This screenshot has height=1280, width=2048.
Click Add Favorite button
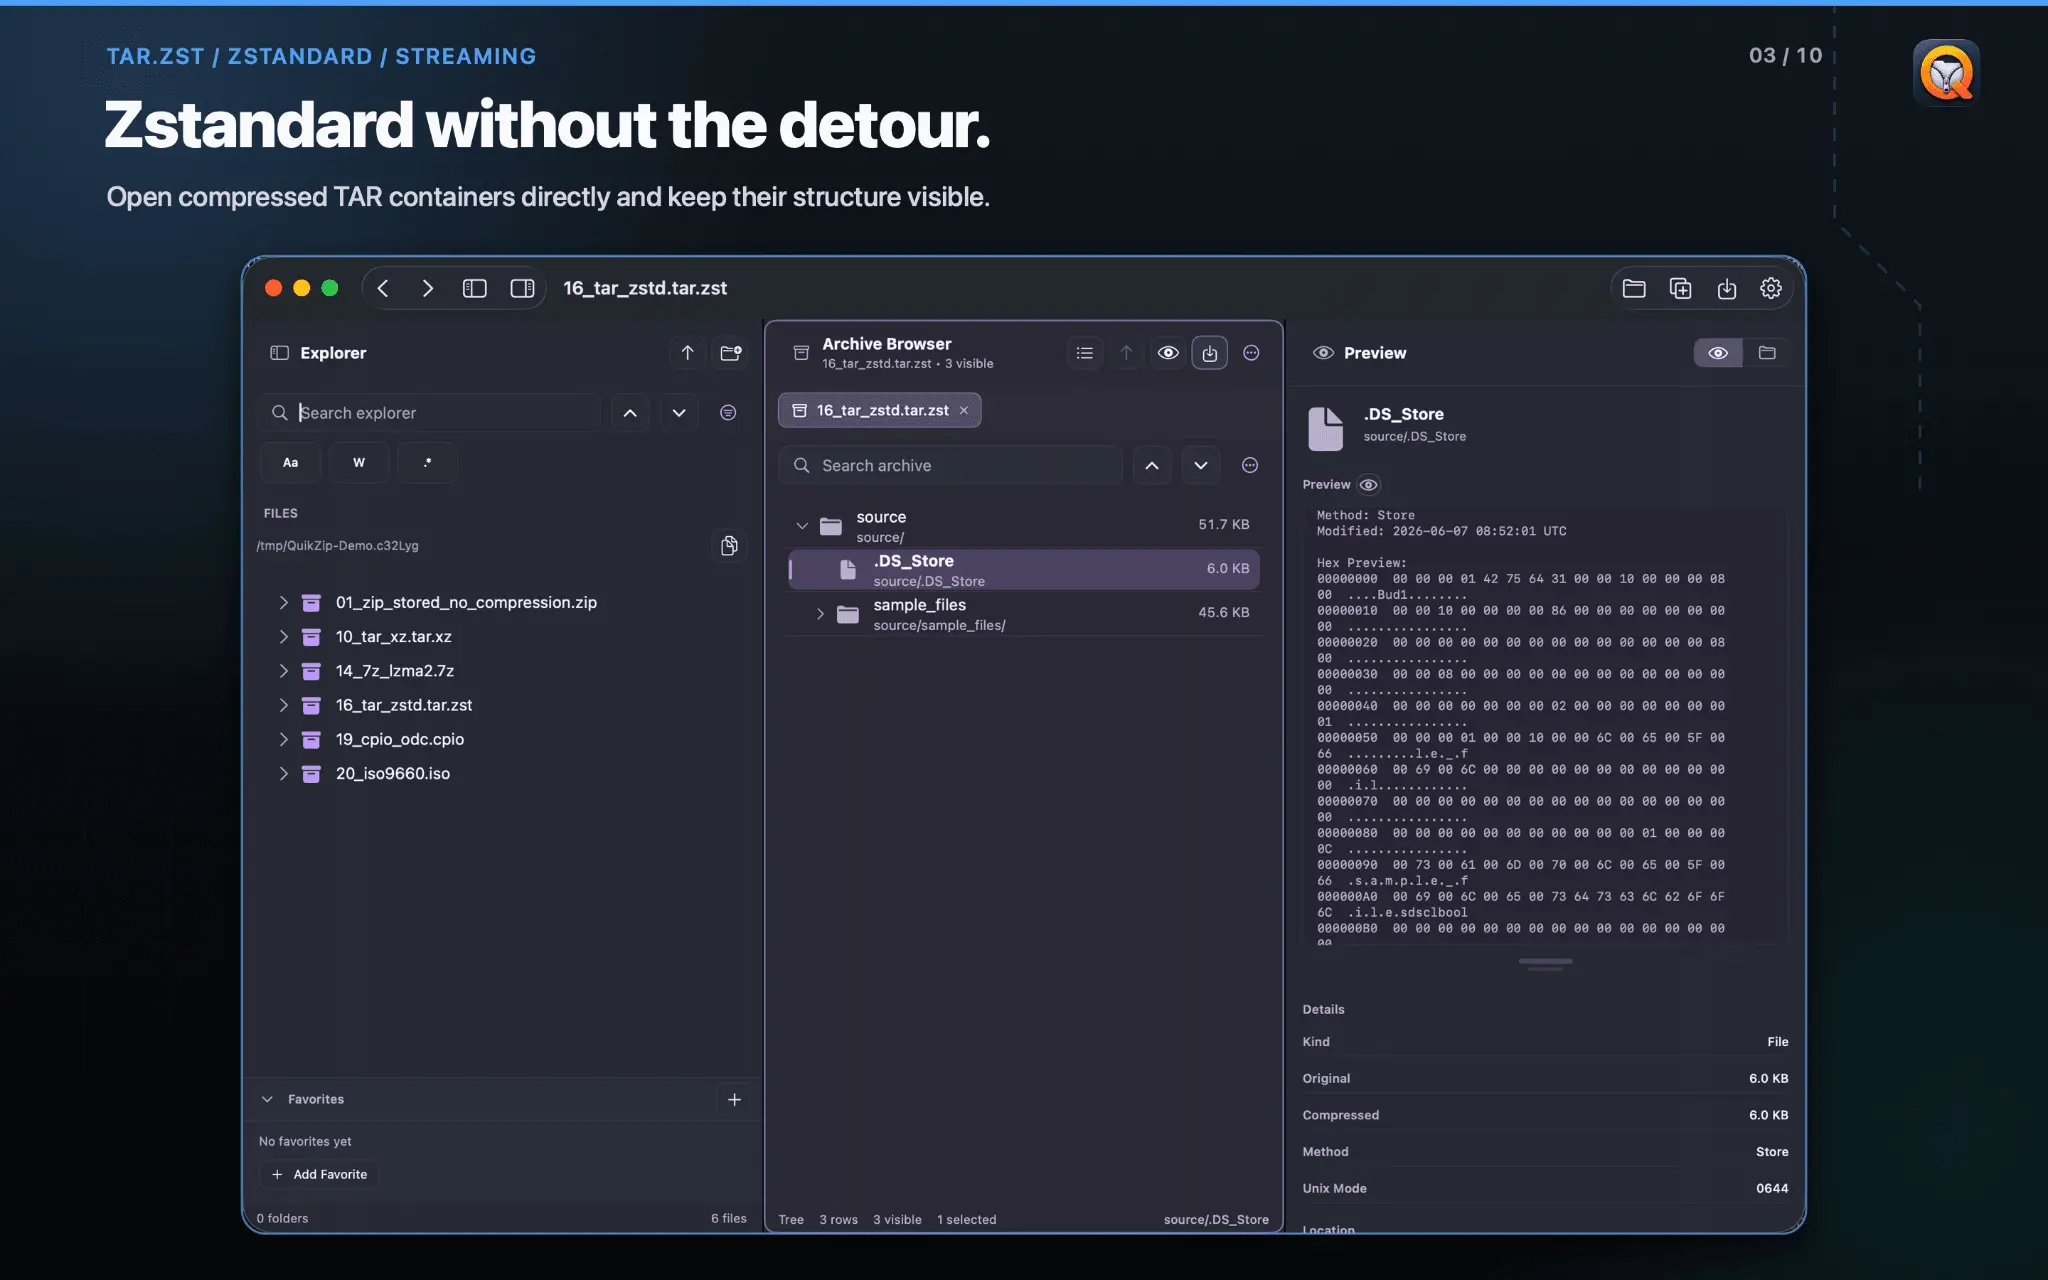click(x=320, y=1175)
